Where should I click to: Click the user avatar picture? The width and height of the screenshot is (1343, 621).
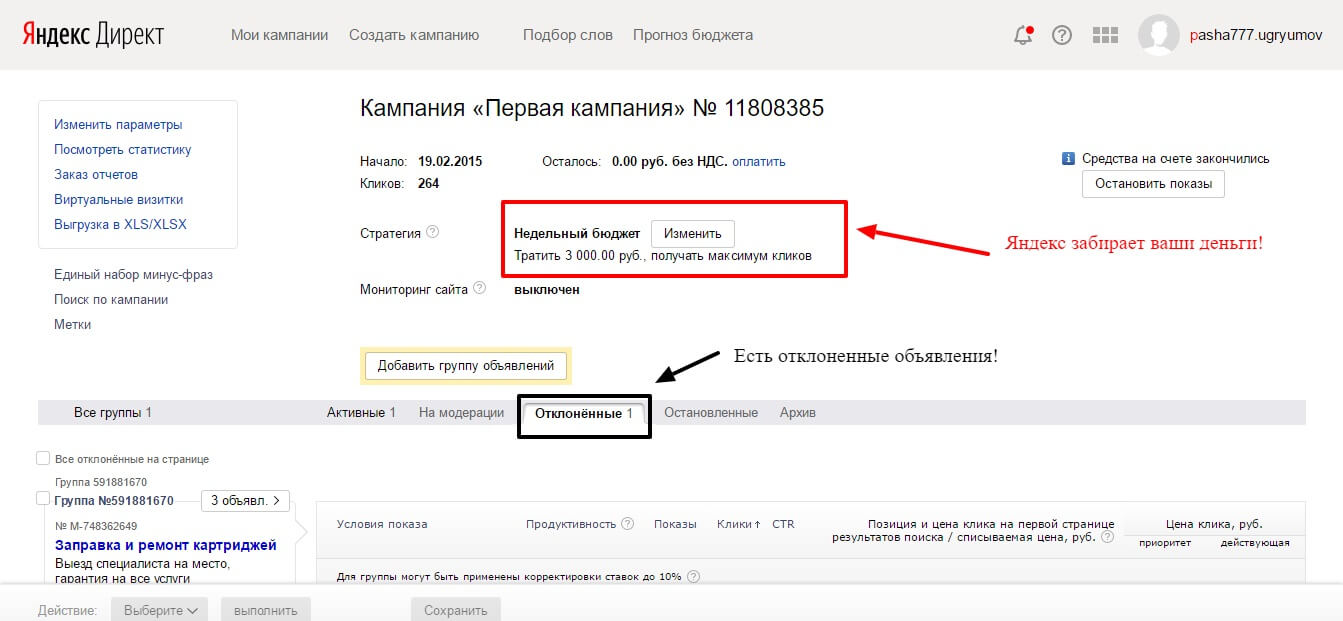click(x=1159, y=35)
